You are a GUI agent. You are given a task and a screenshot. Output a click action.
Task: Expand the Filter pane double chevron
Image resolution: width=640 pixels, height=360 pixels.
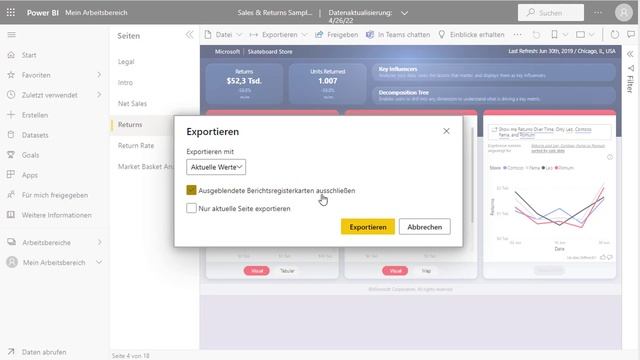630,54
